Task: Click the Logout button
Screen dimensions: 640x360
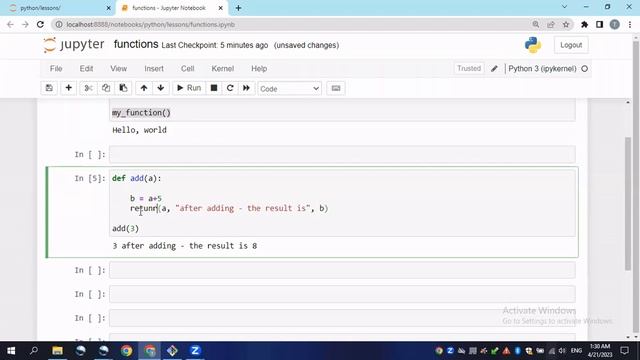Action: click(x=571, y=45)
